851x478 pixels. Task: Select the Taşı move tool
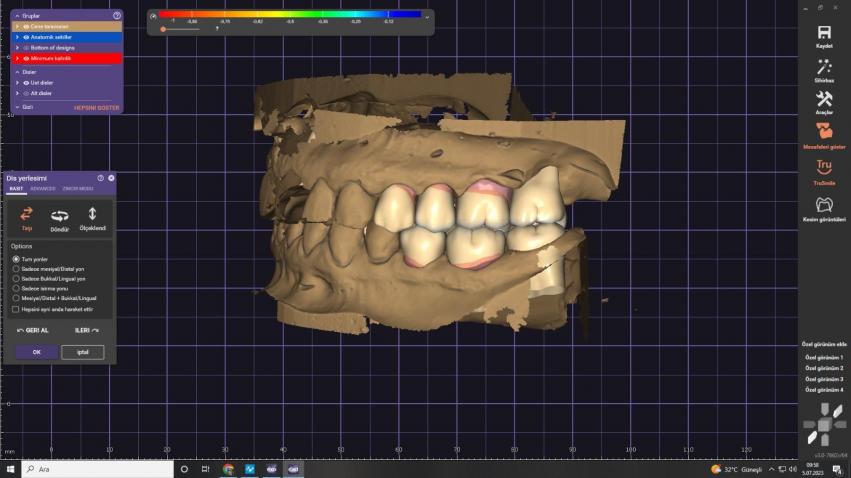27,214
